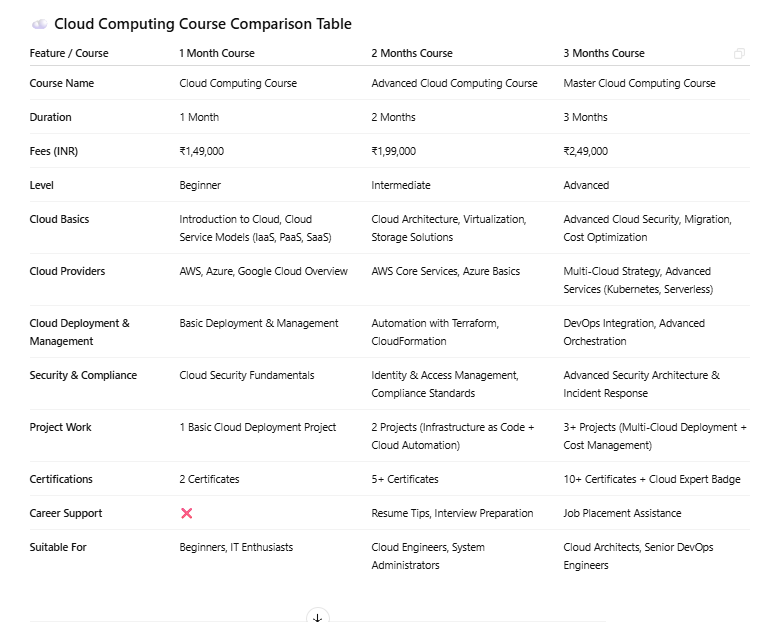
Task: Select the ₹2,49,000 fee cell
Action: [x=586, y=151]
